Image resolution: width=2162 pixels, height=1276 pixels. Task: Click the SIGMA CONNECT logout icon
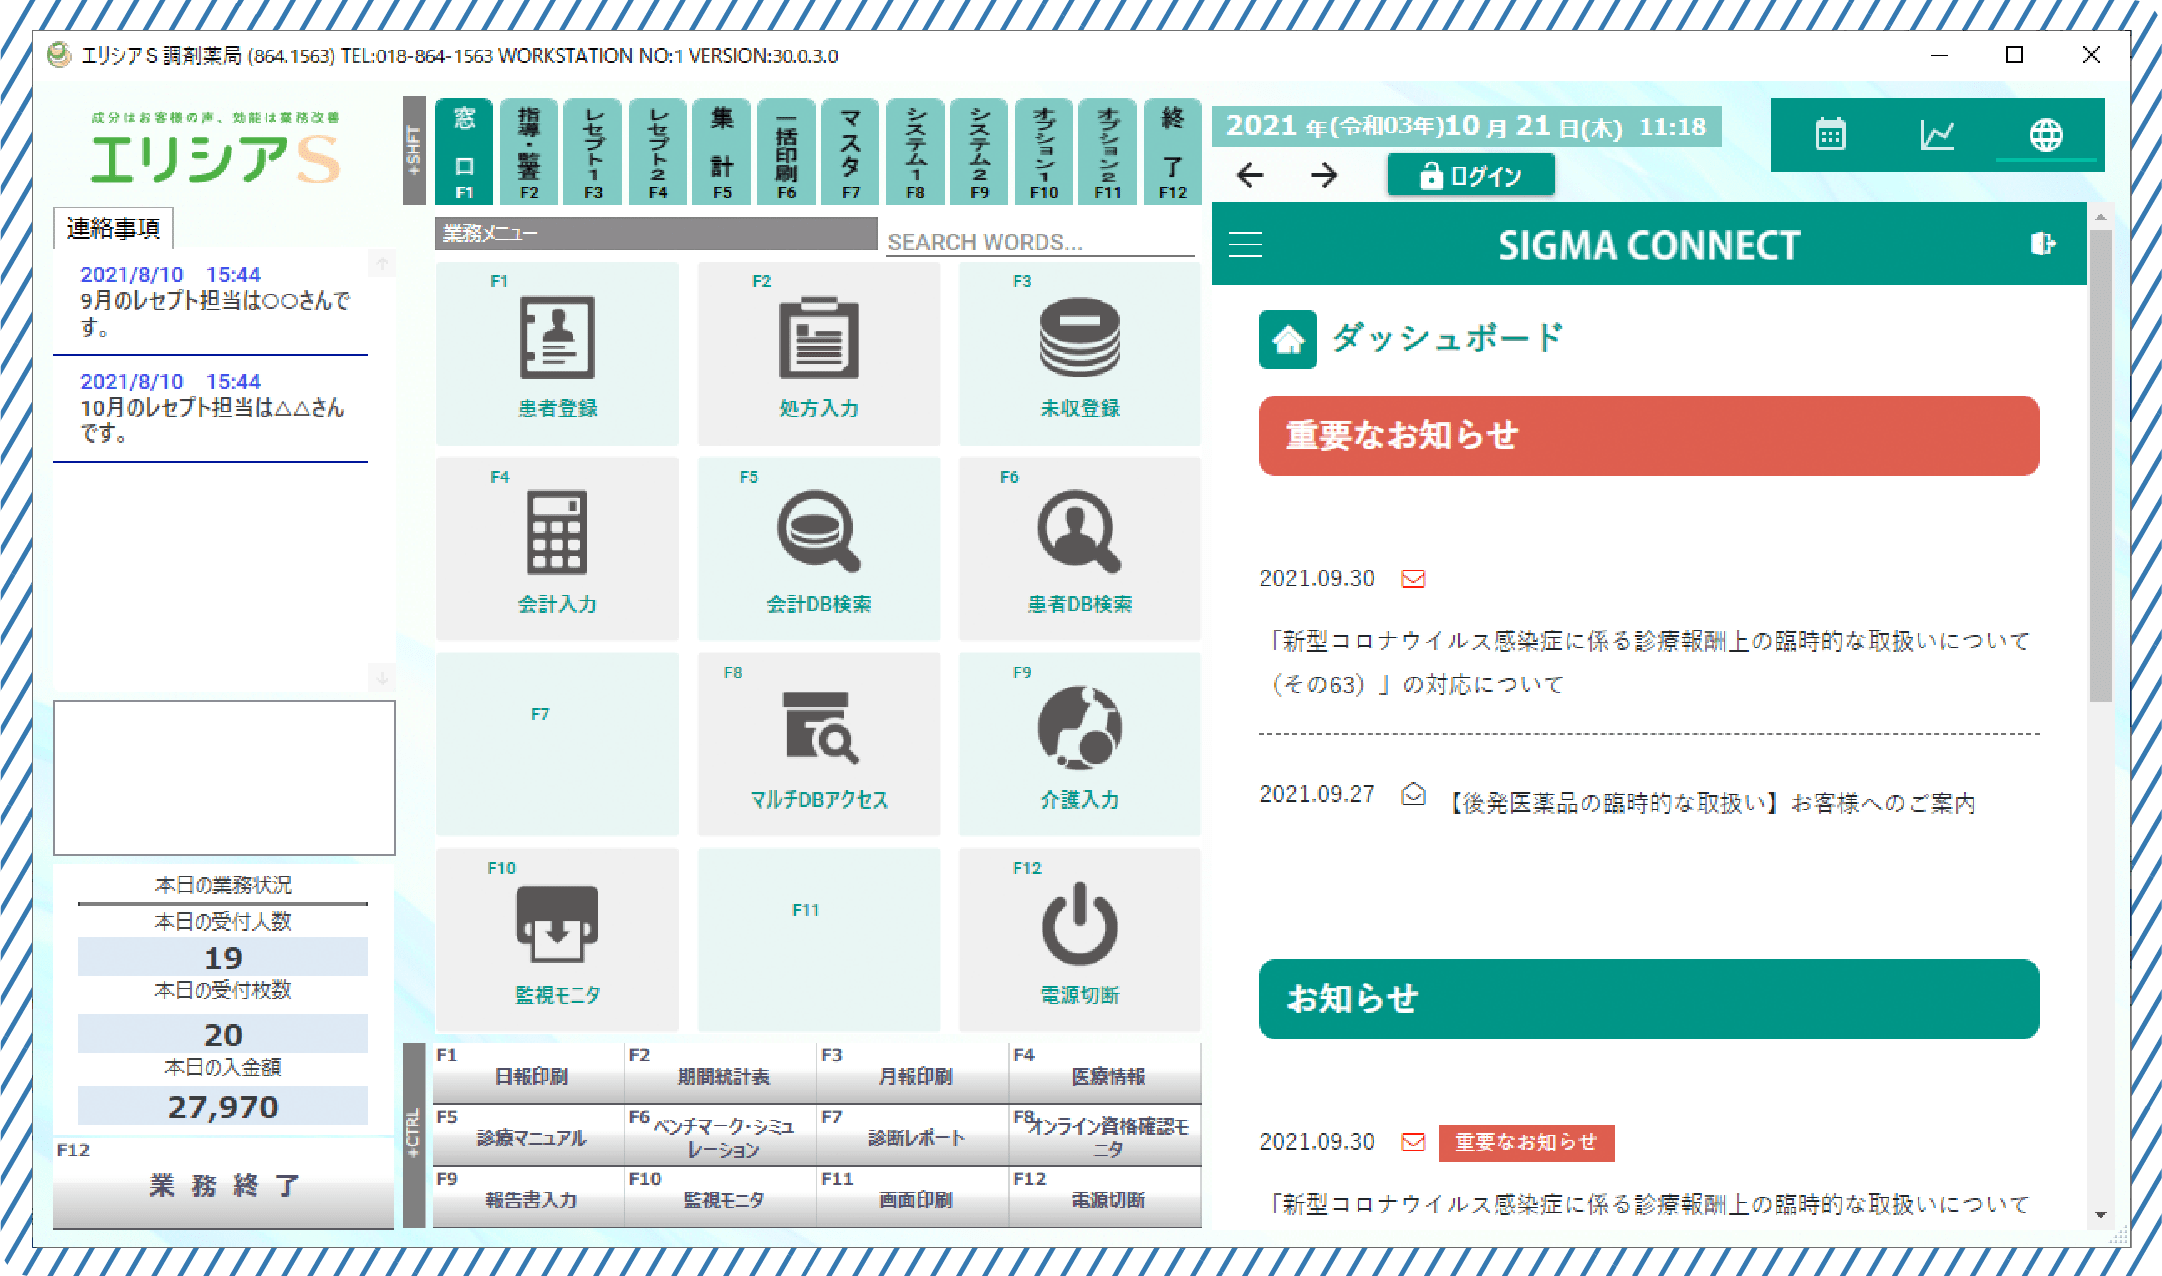pyautogui.click(x=2042, y=244)
